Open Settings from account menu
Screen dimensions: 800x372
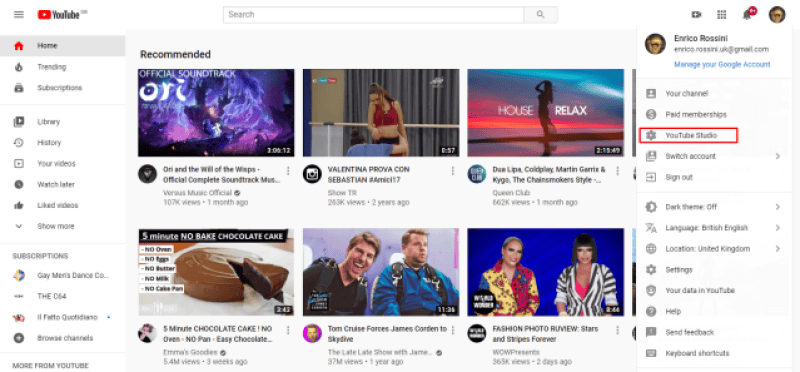tap(714, 270)
